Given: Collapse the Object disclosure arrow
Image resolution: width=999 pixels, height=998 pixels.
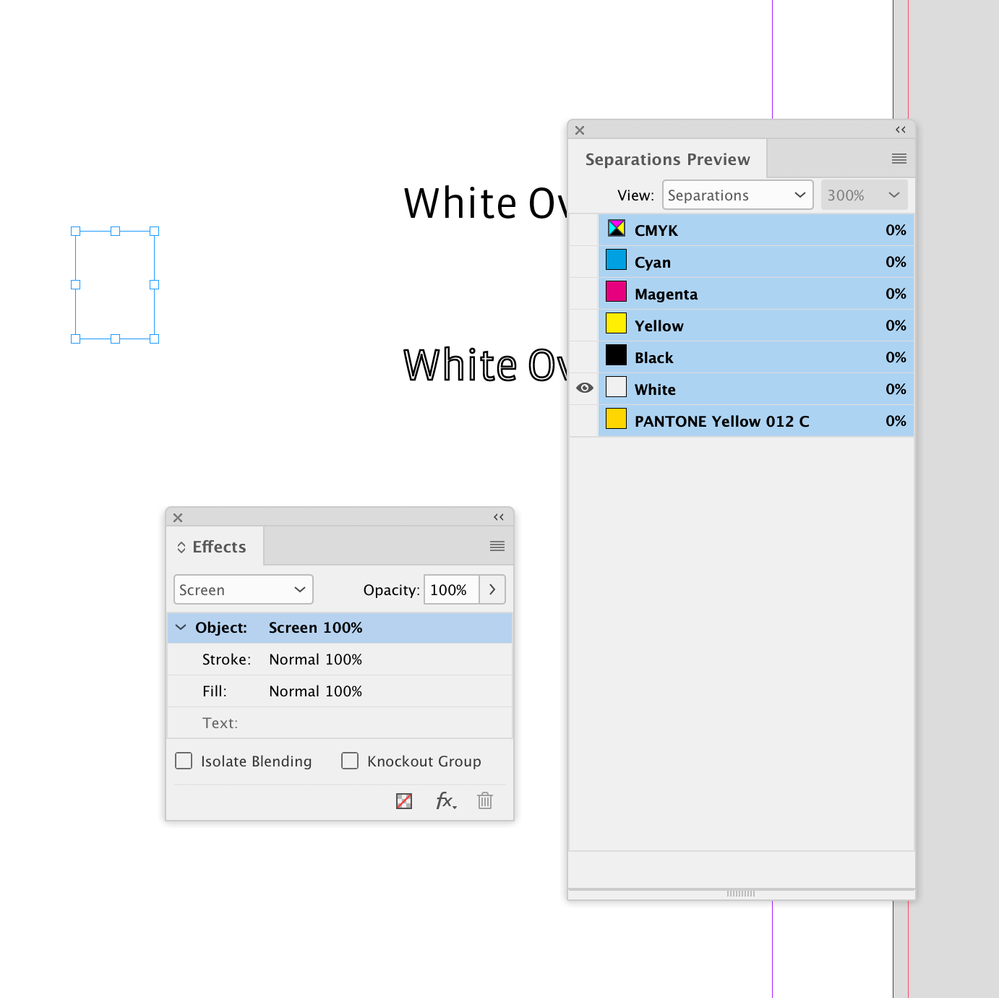Looking at the screenshot, I should click(181, 628).
